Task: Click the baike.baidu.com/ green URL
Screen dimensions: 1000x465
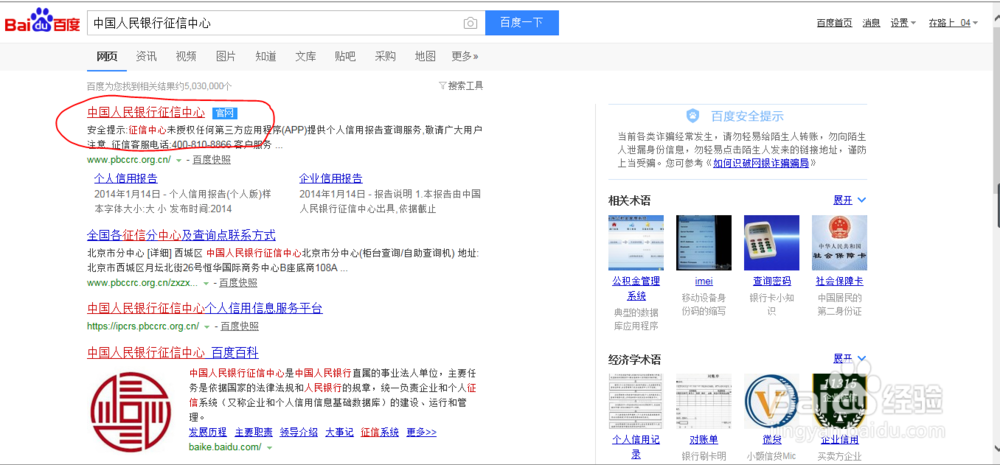Action: tap(225, 447)
